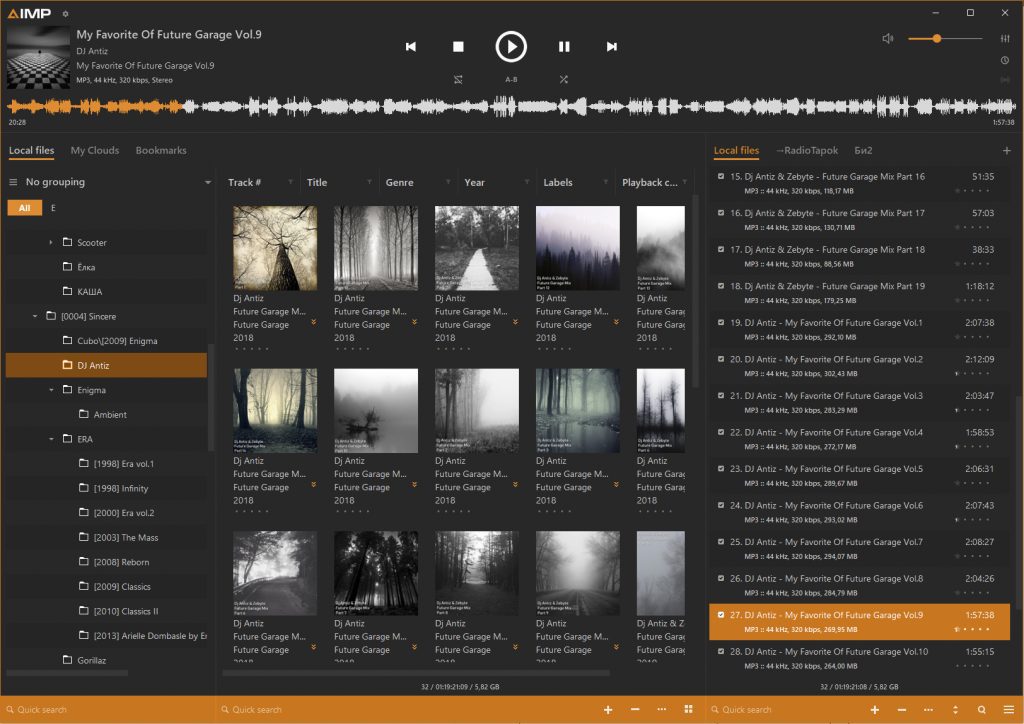1024x724 pixels.
Task: Collapse the ERA folder node
Action: [x=51, y=439]
